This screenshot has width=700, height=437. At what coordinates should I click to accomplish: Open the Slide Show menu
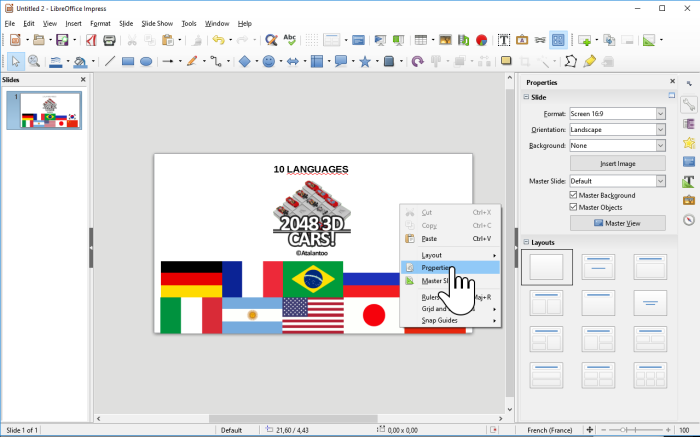pos(157,24)
